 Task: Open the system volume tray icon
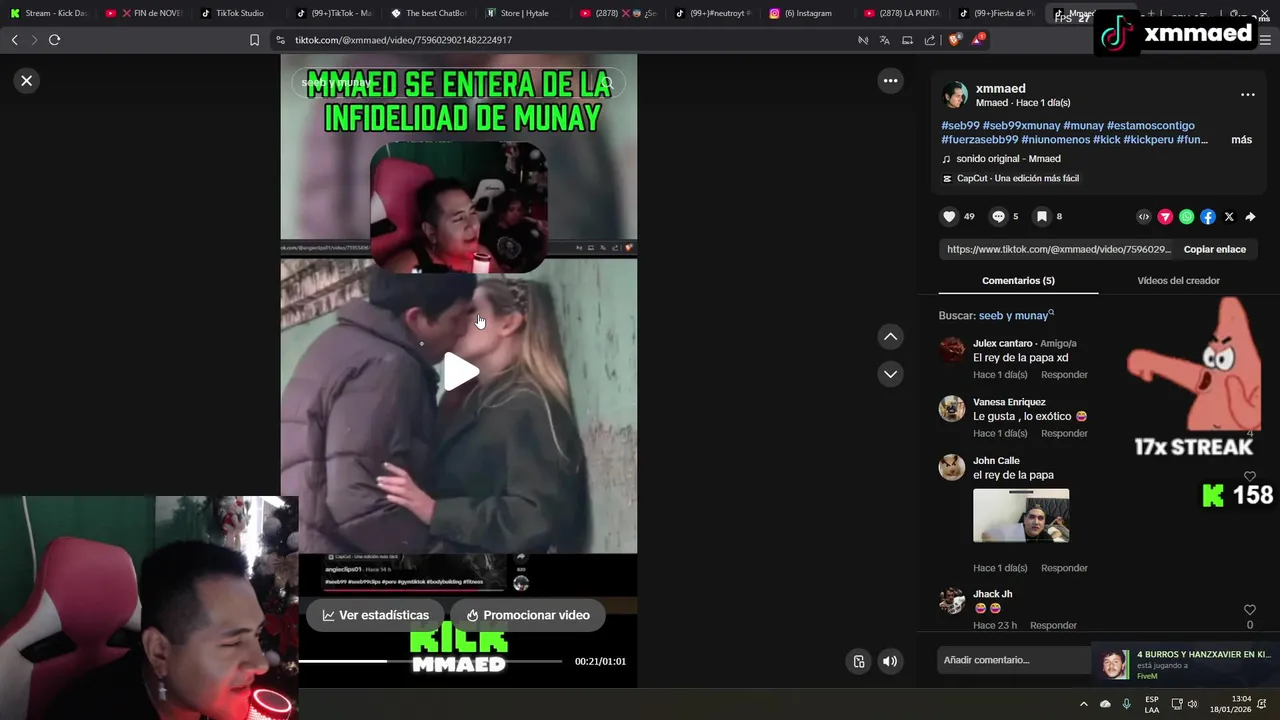coord(1192,704)
